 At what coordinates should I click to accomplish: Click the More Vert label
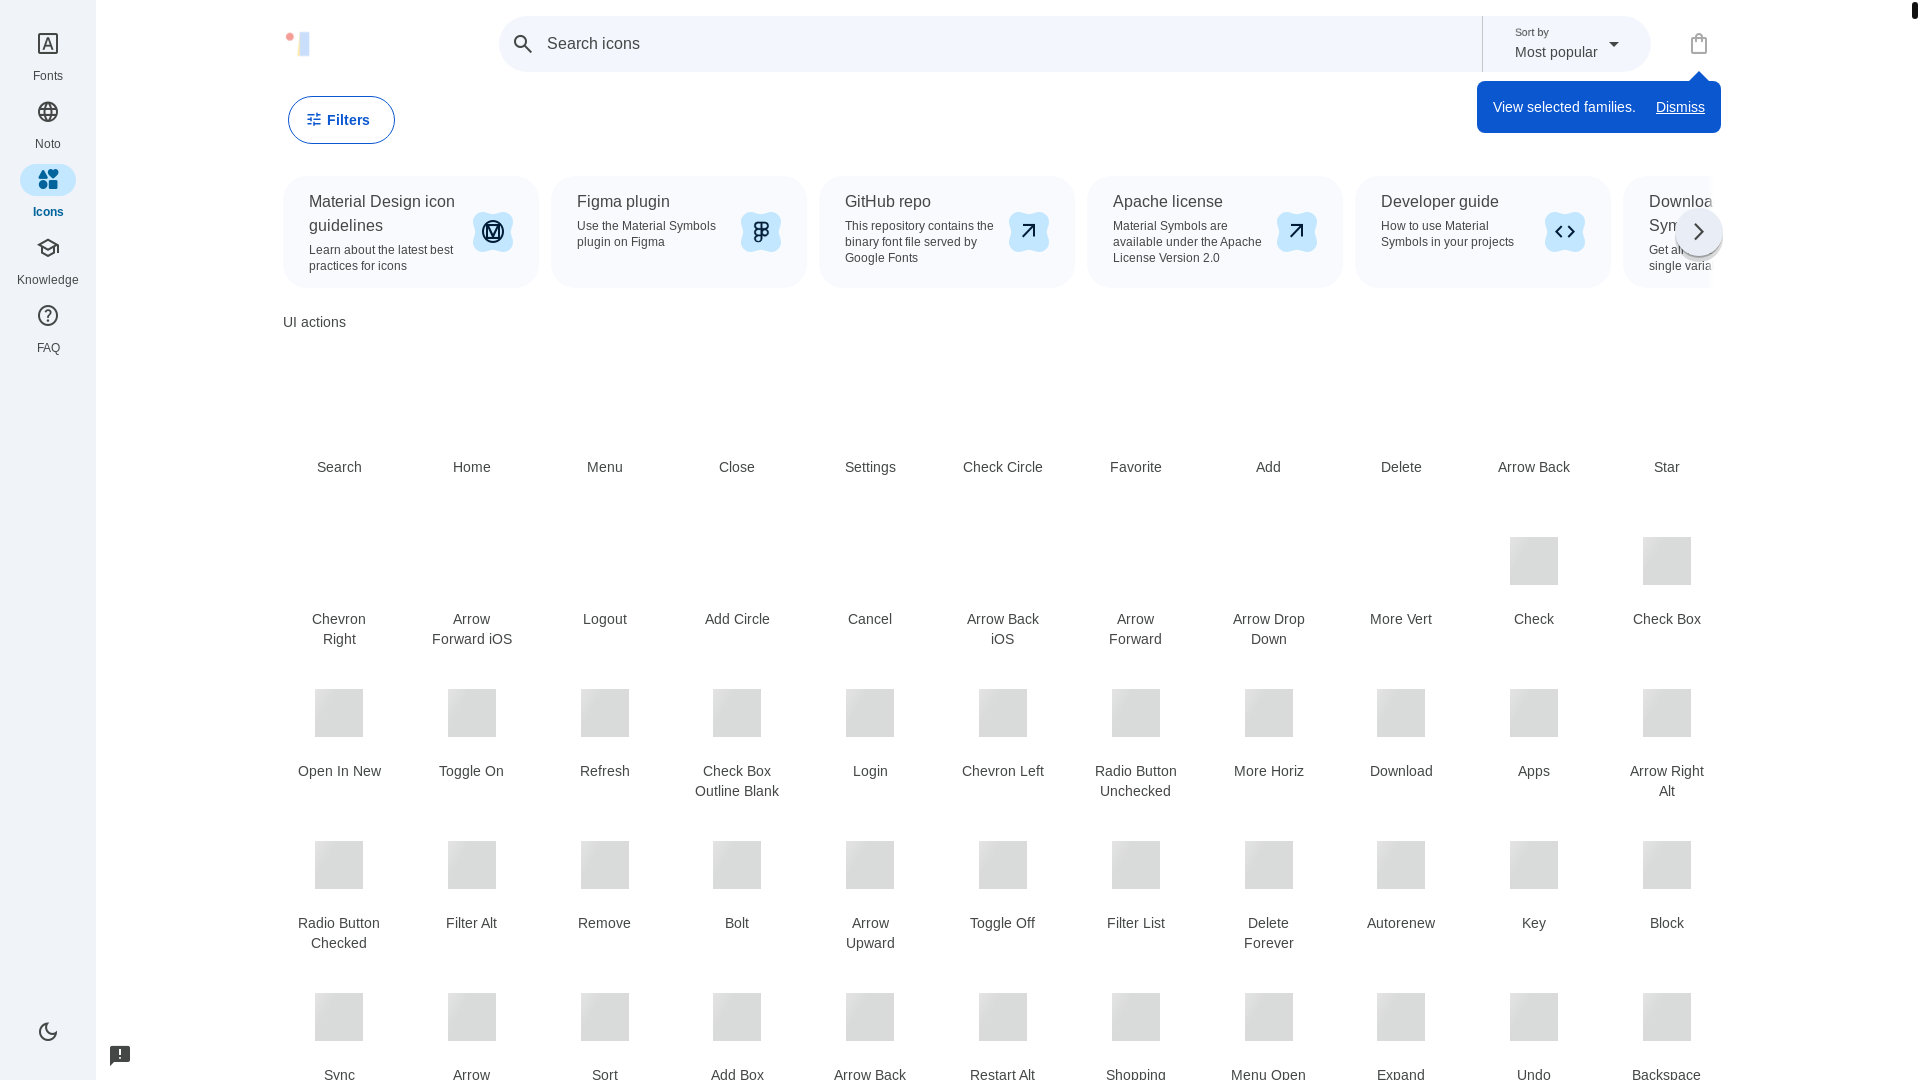click(x=1400, y=619)
